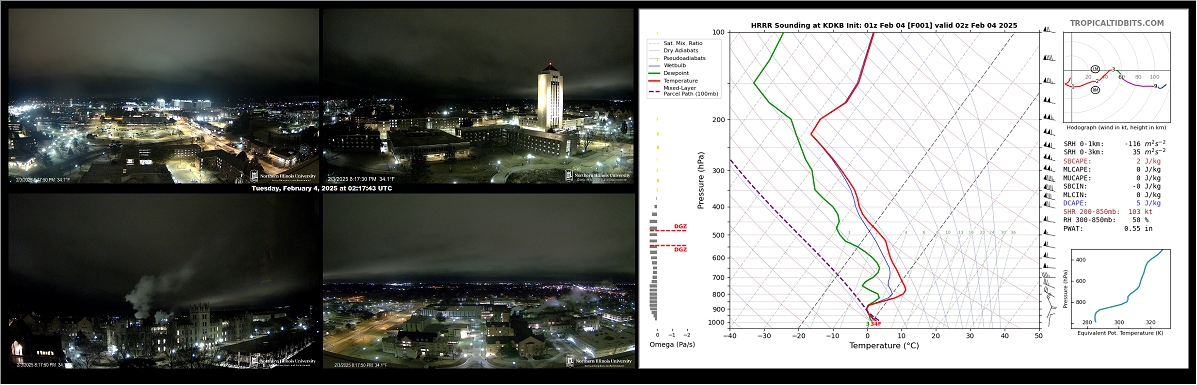
Task: Open the TROPICALTIDBITS.COM link
Action: click(1117, 24)
